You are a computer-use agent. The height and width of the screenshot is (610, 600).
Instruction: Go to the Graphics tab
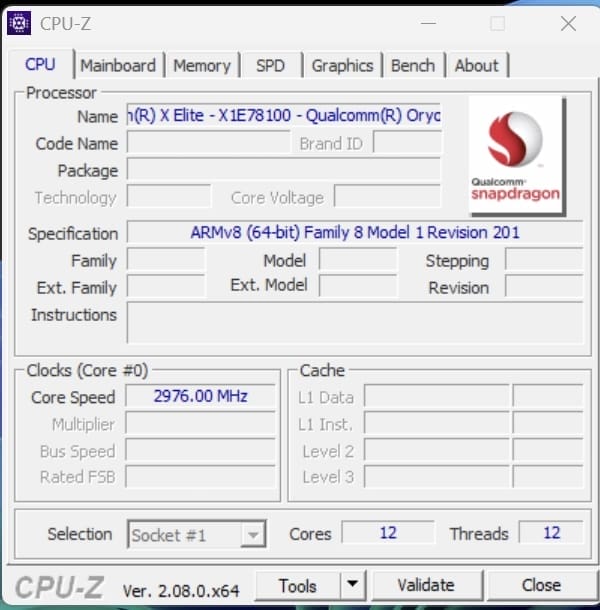click(x=342, y=65)
